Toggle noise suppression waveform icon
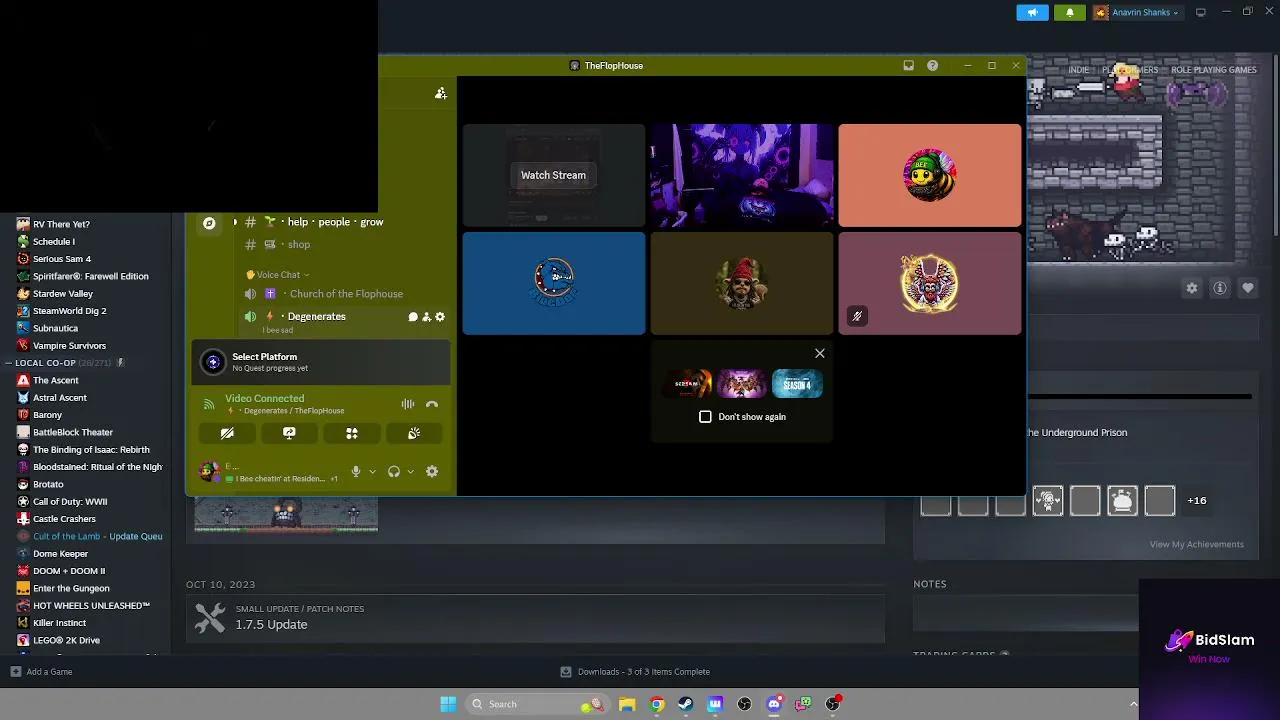This screenshot has height=720, width=1280. [408, 404]
